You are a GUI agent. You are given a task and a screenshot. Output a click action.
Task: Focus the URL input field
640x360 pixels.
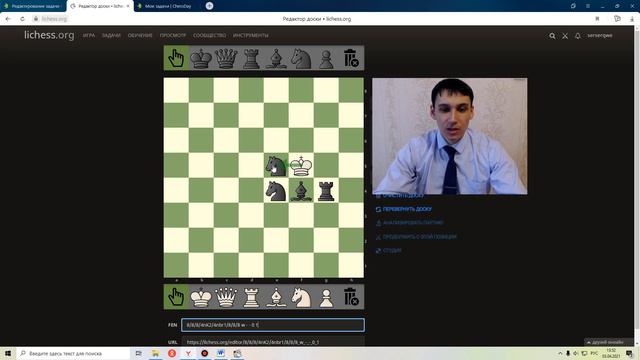coord(273,342)
